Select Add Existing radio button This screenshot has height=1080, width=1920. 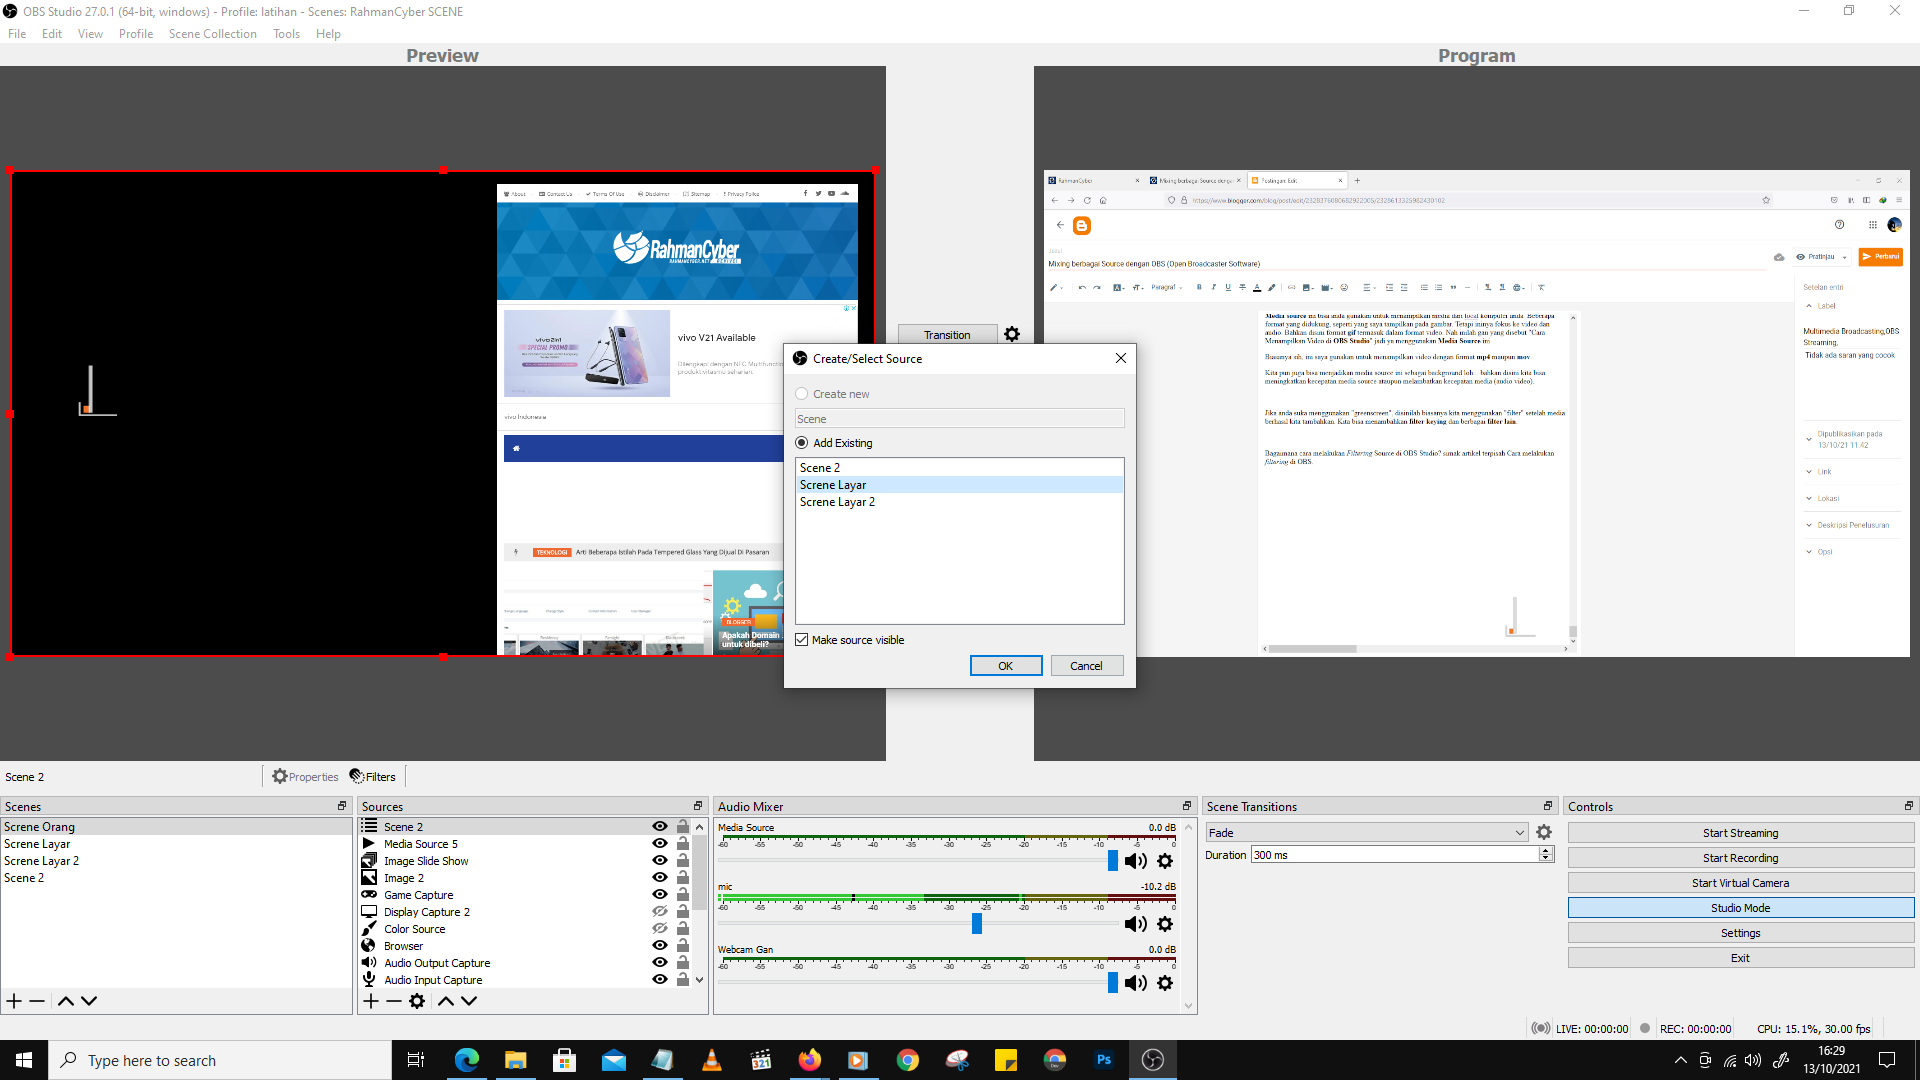tap(802, 442)
